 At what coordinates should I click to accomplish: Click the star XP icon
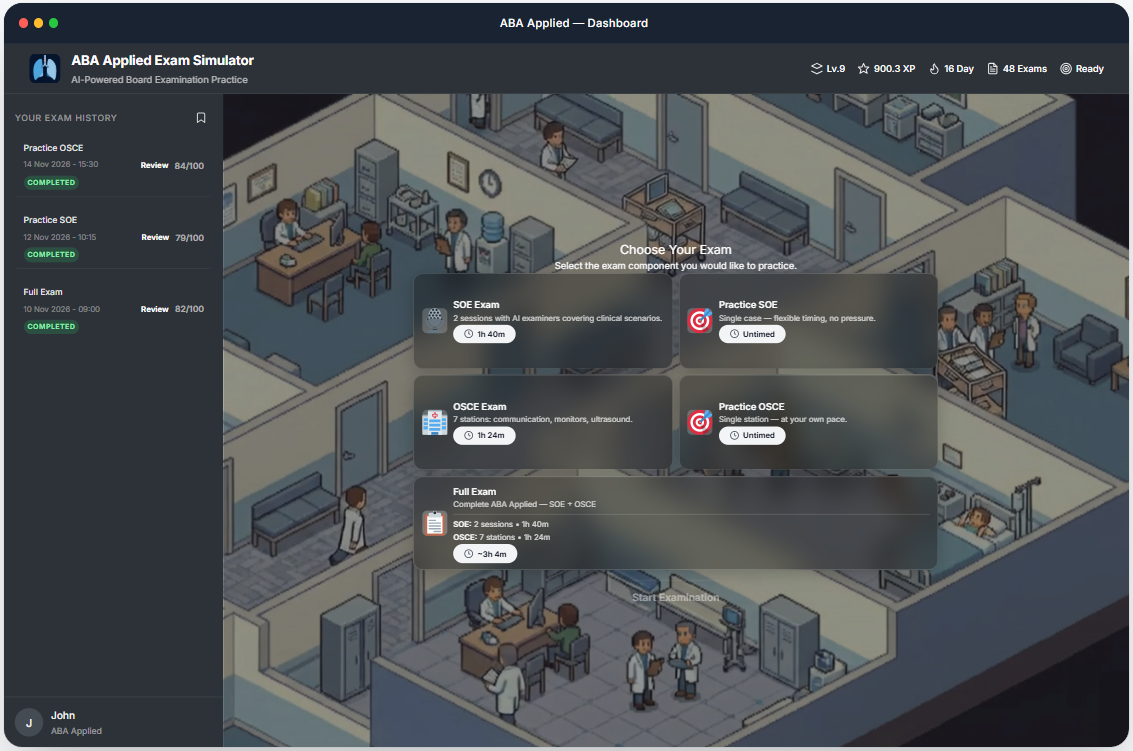tap(863, 69)
